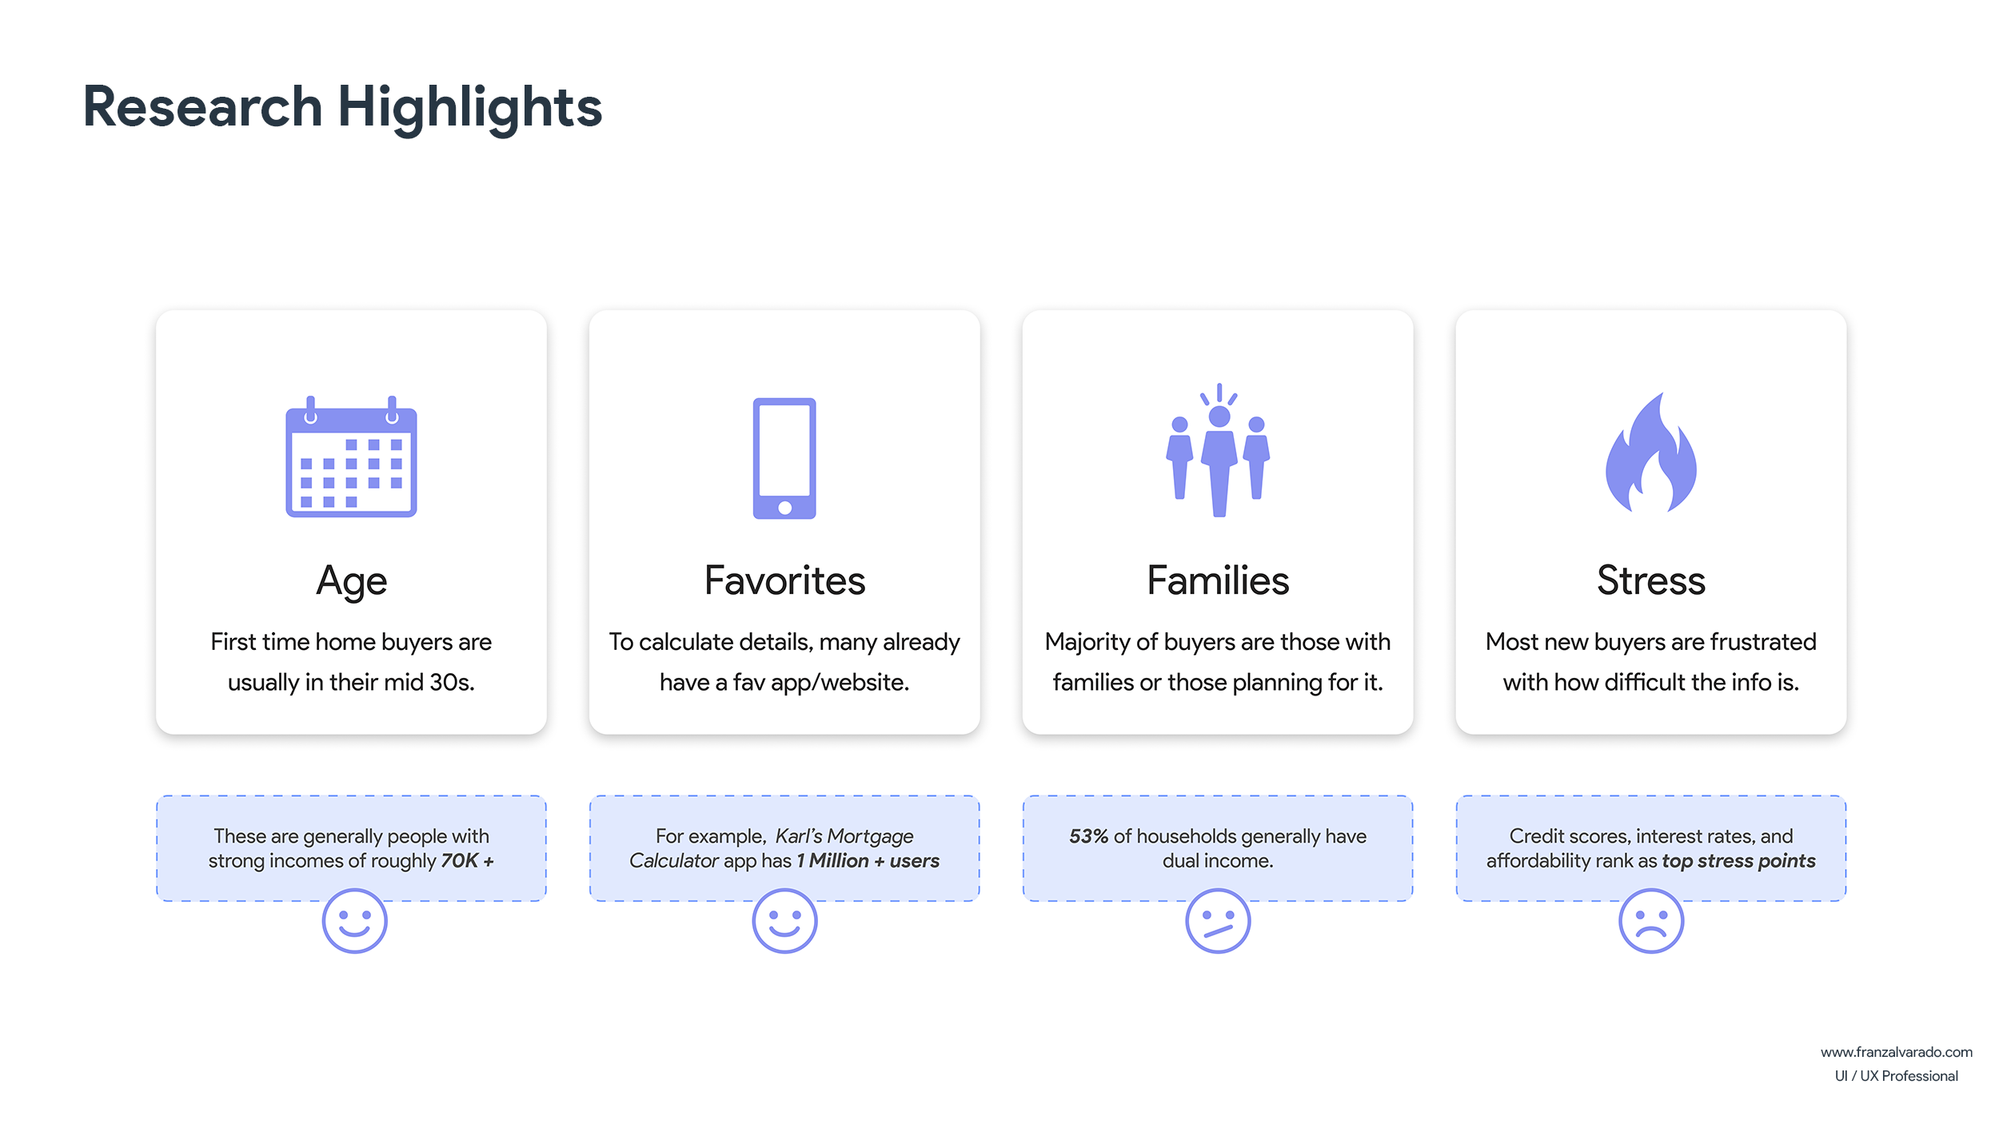Click the confused face under dual income note
The image size is (1999, 1124).
[1218, 921]
